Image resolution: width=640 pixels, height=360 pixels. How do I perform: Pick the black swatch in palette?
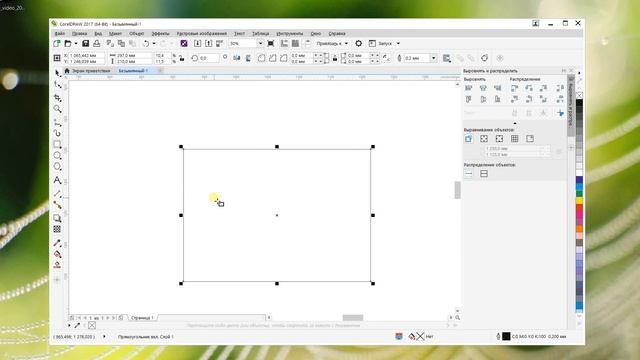coord(579,103)
